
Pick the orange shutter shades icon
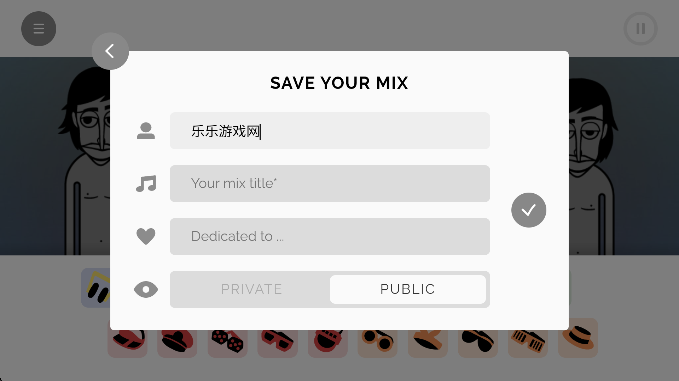[528, 341]
